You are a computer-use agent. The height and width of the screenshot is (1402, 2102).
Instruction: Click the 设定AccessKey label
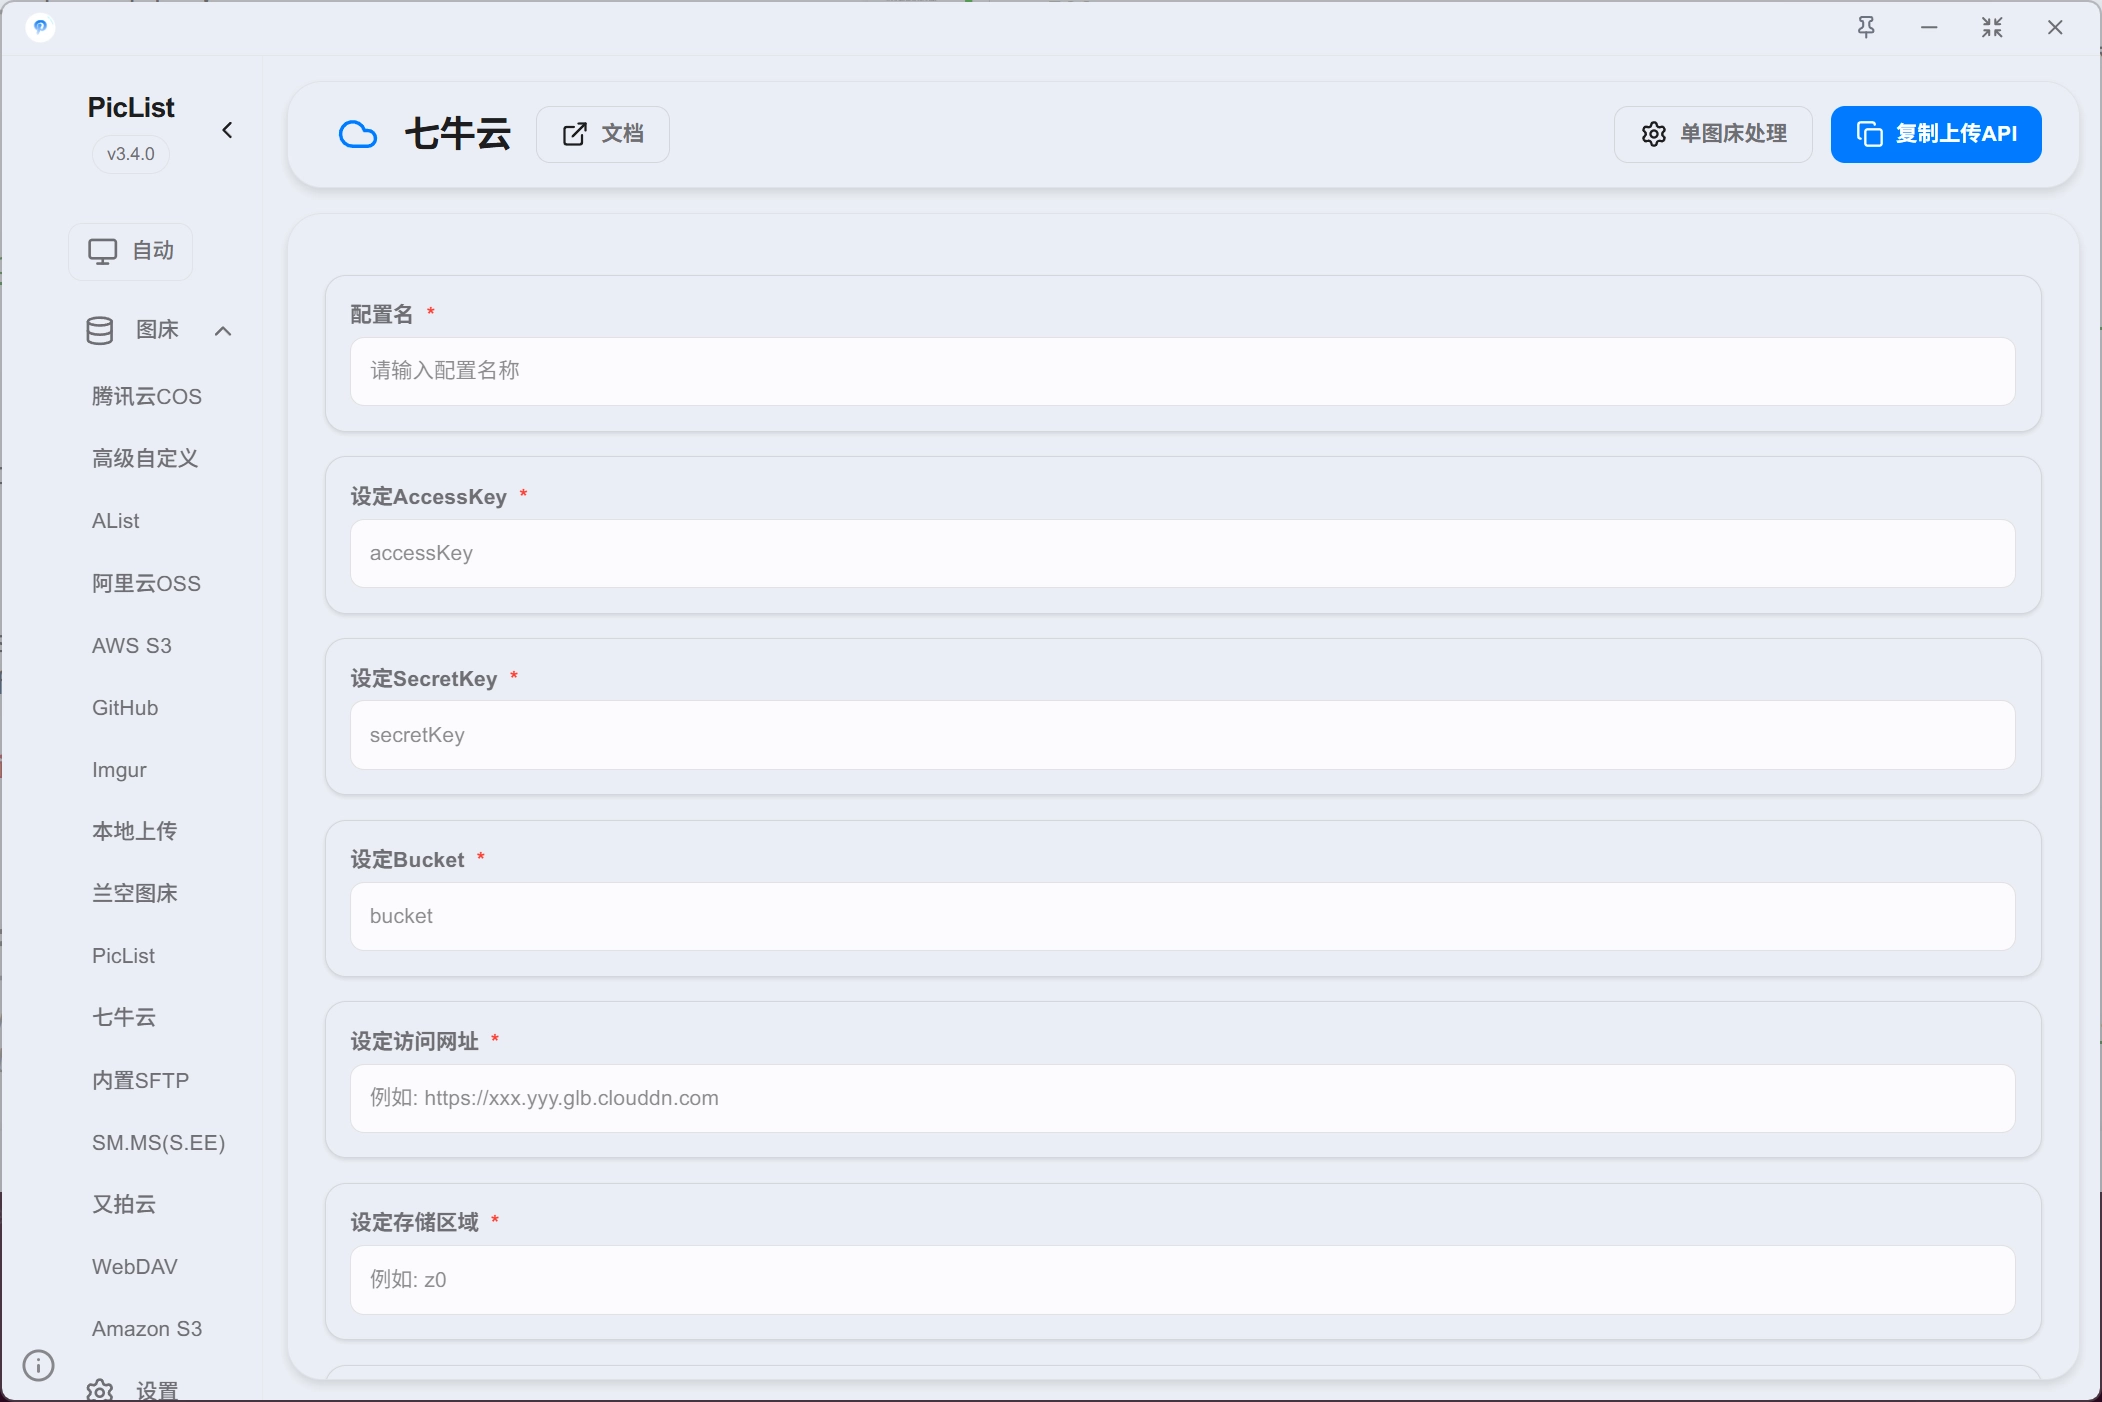tap(428, 497)
